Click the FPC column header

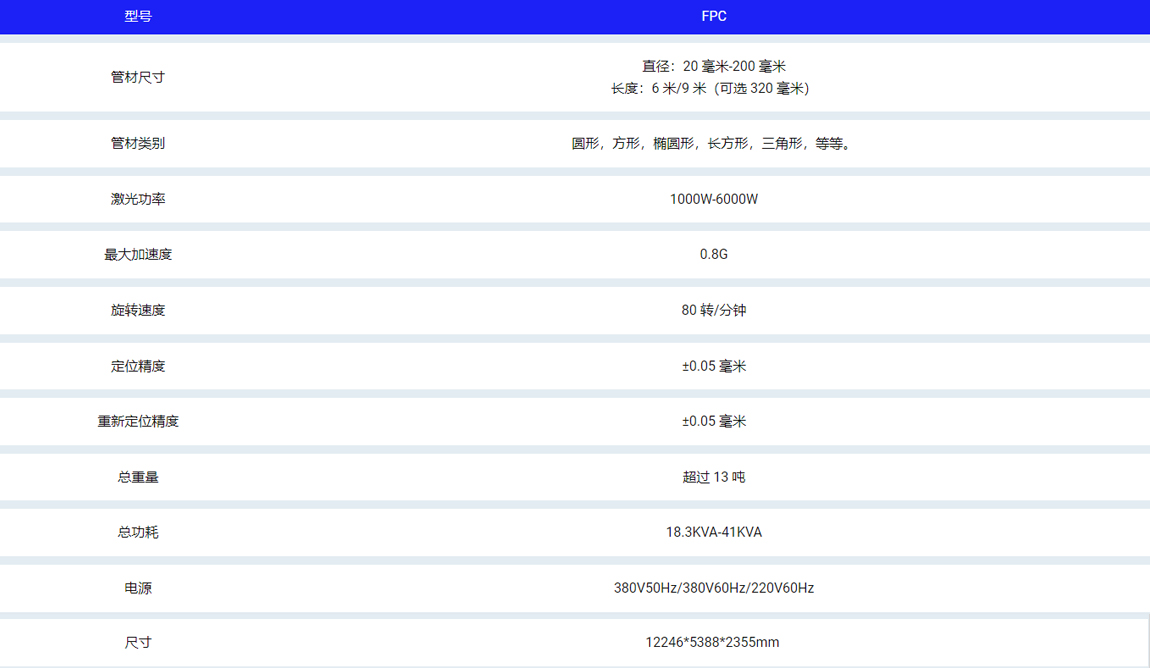[x=713, y=16]
